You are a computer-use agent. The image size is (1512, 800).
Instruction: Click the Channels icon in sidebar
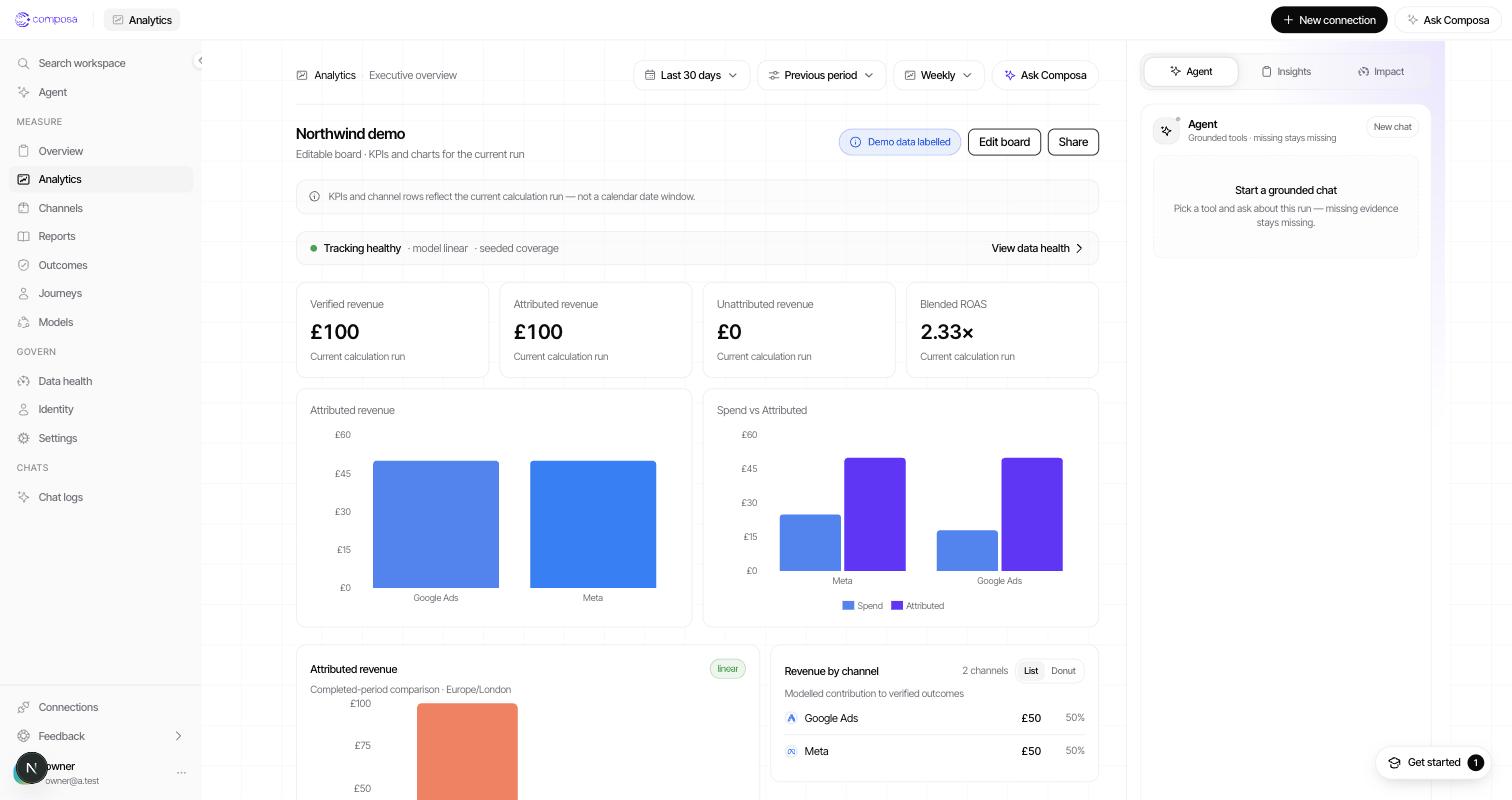point(23,208)
